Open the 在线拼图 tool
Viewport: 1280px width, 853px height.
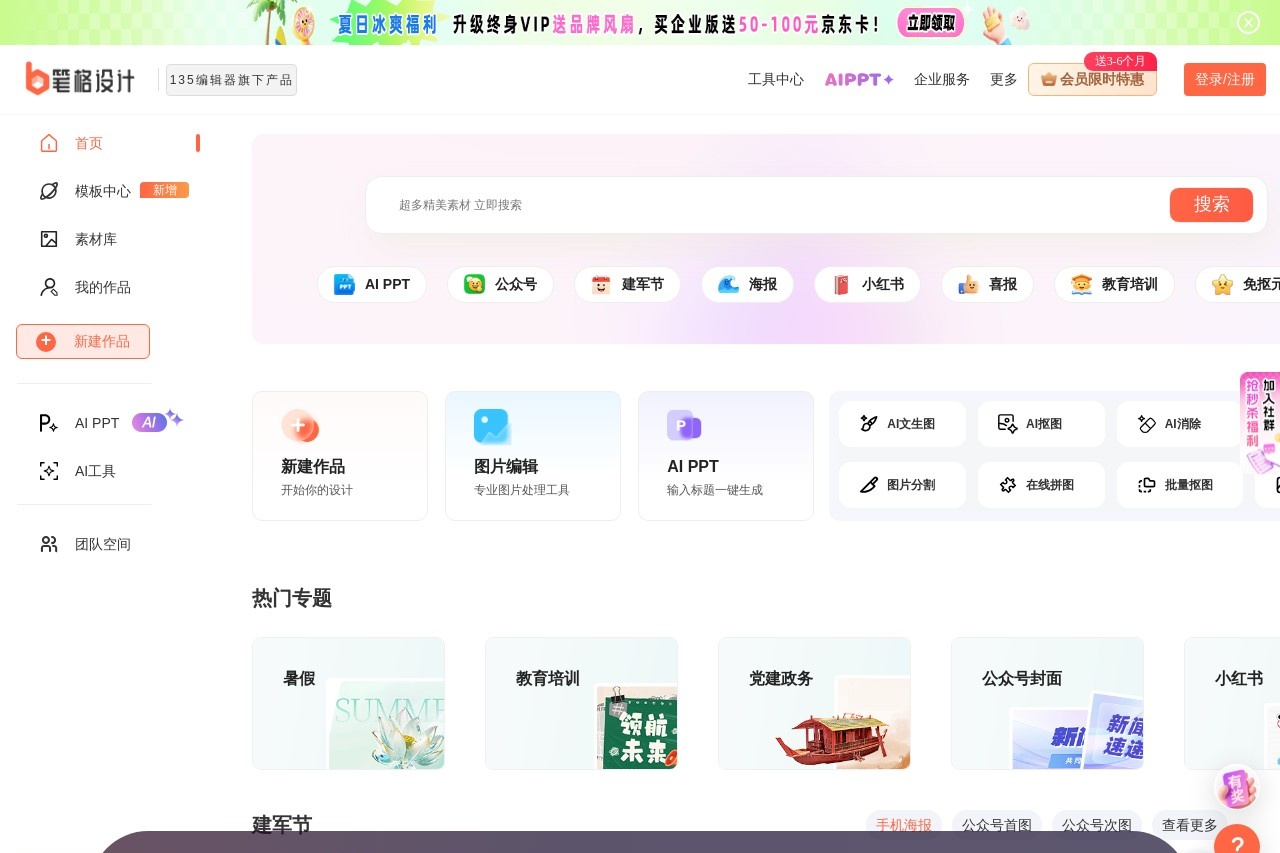click(1041, 485)
